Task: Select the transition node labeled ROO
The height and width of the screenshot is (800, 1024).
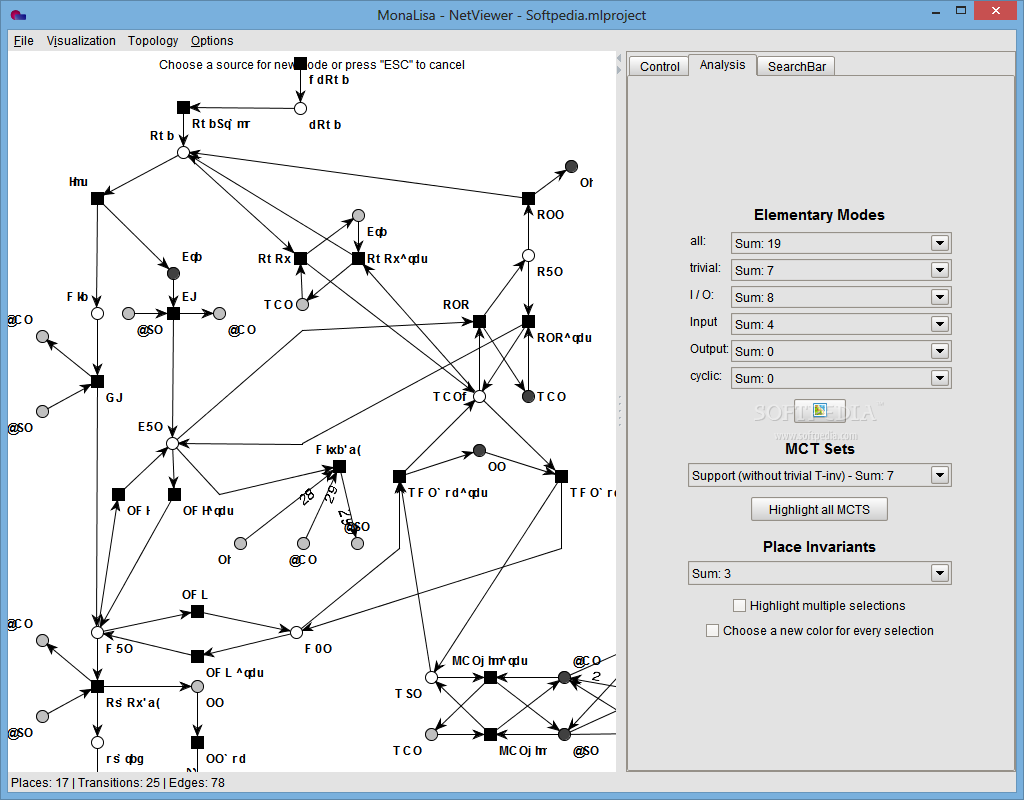Action: pos(528,199)
